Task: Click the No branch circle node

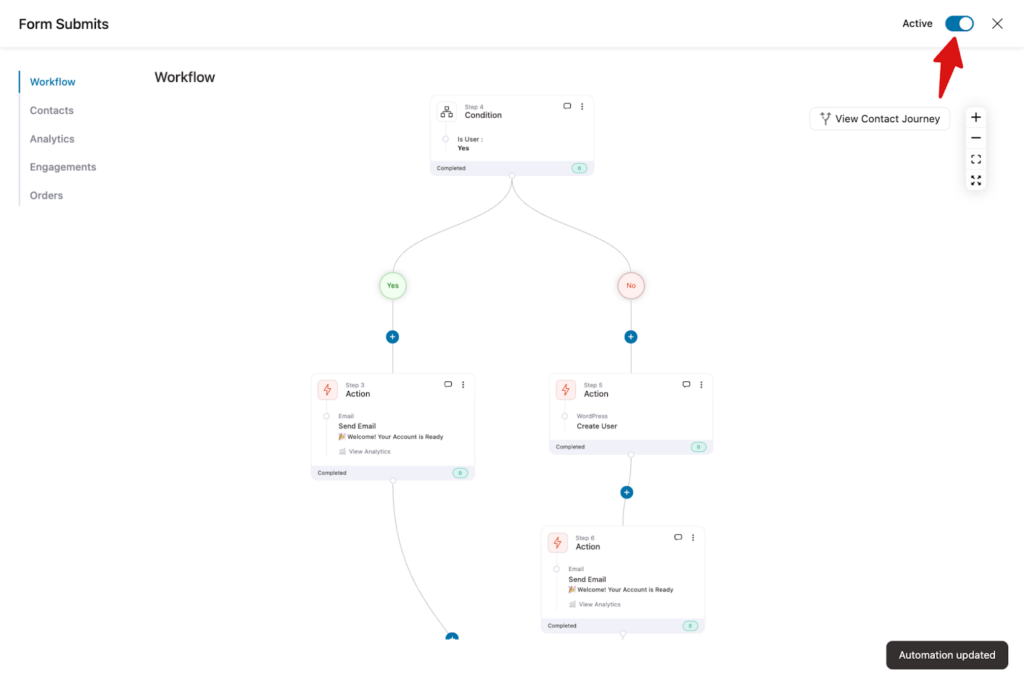Action: [x=631, y=285]
